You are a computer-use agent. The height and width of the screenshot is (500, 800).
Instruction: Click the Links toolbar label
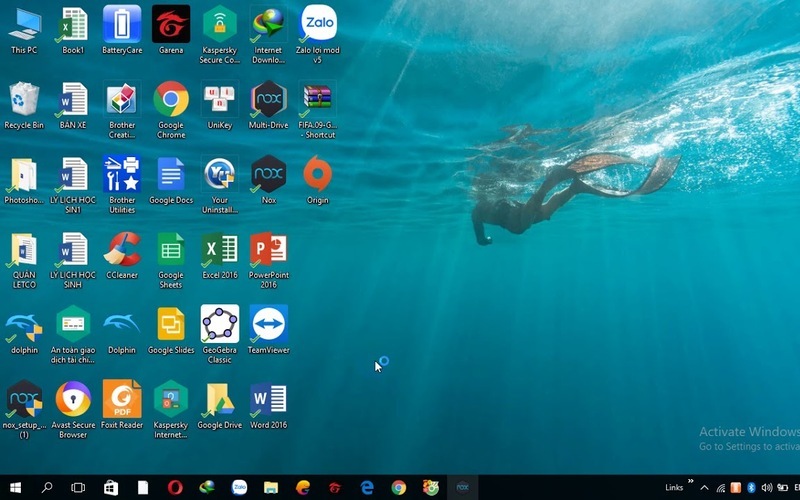[674, 488]
